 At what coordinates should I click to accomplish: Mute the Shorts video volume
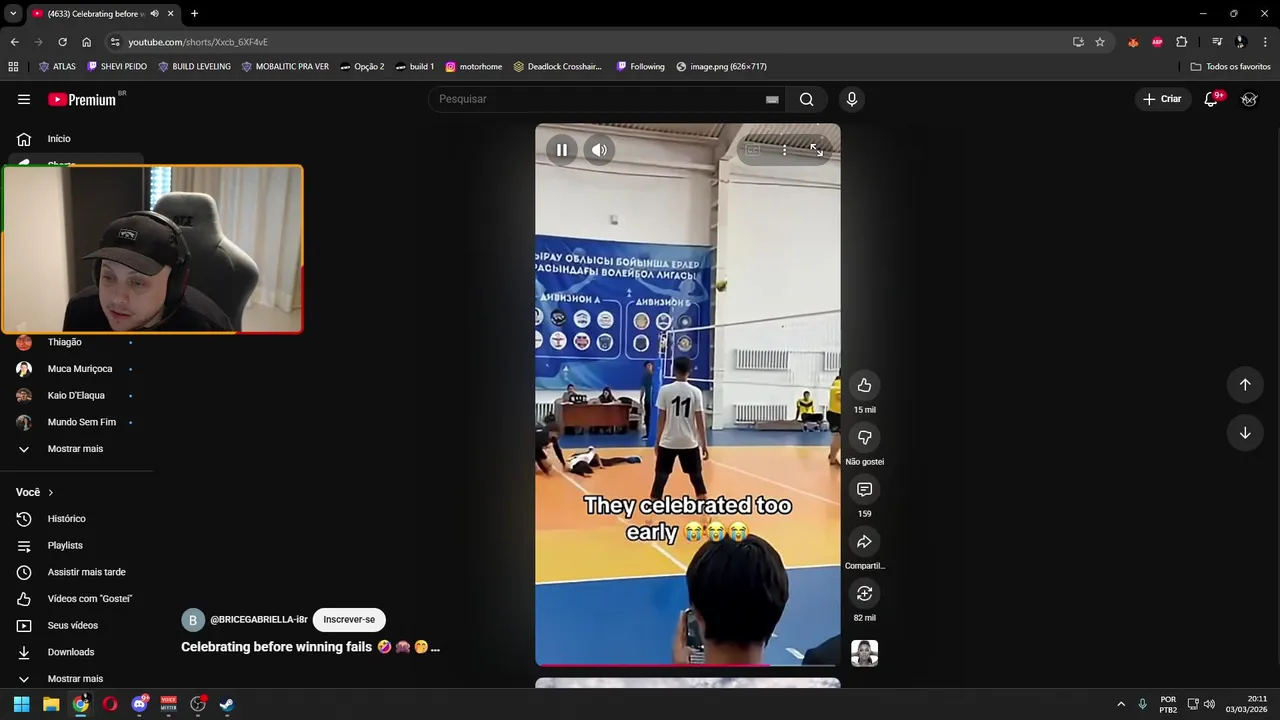click(x=599, y=150)
